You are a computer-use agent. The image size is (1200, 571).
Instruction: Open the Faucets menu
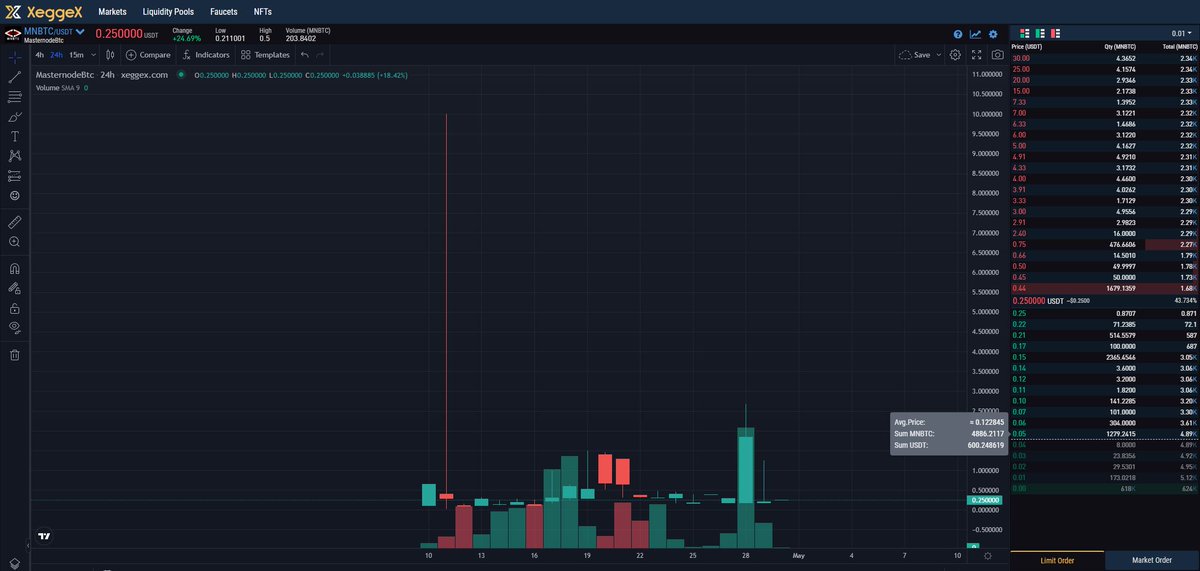224,11
